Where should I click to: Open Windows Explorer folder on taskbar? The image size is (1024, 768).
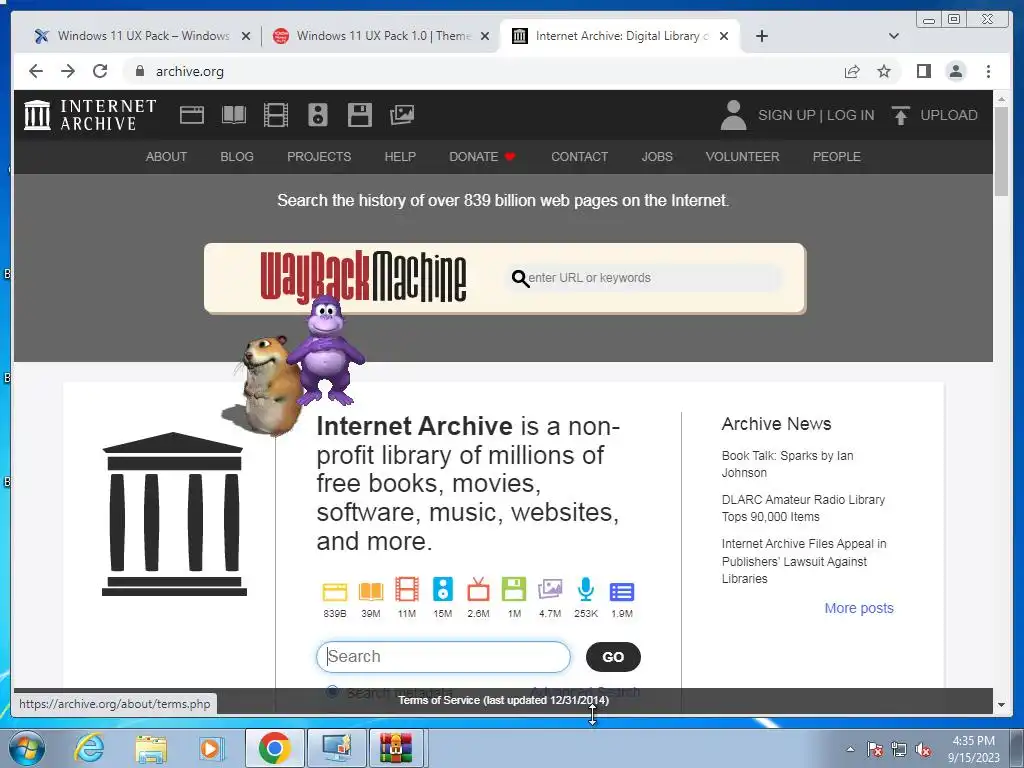tap(151, 748)
